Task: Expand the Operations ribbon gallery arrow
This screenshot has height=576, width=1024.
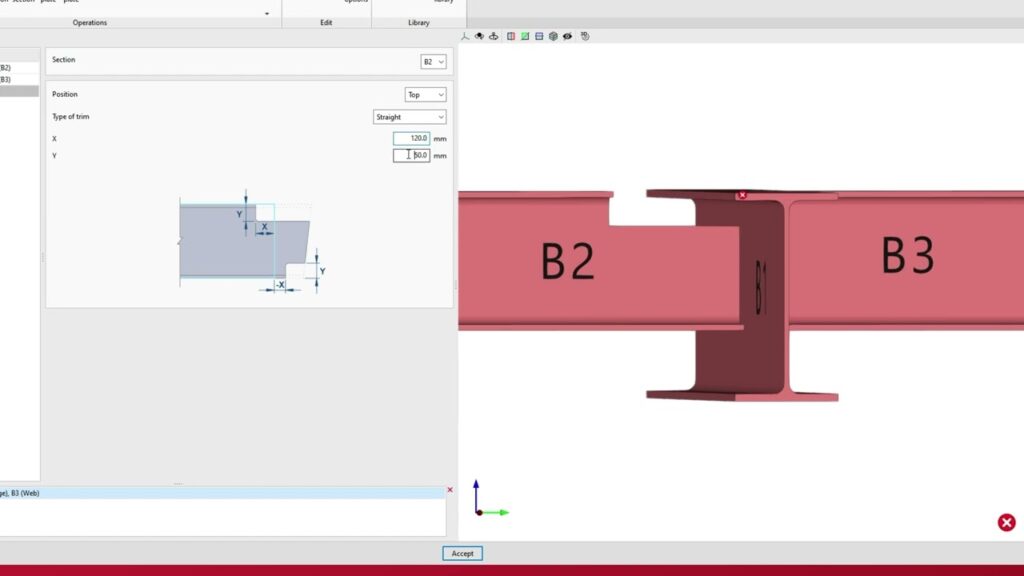Action: [266, 14]
